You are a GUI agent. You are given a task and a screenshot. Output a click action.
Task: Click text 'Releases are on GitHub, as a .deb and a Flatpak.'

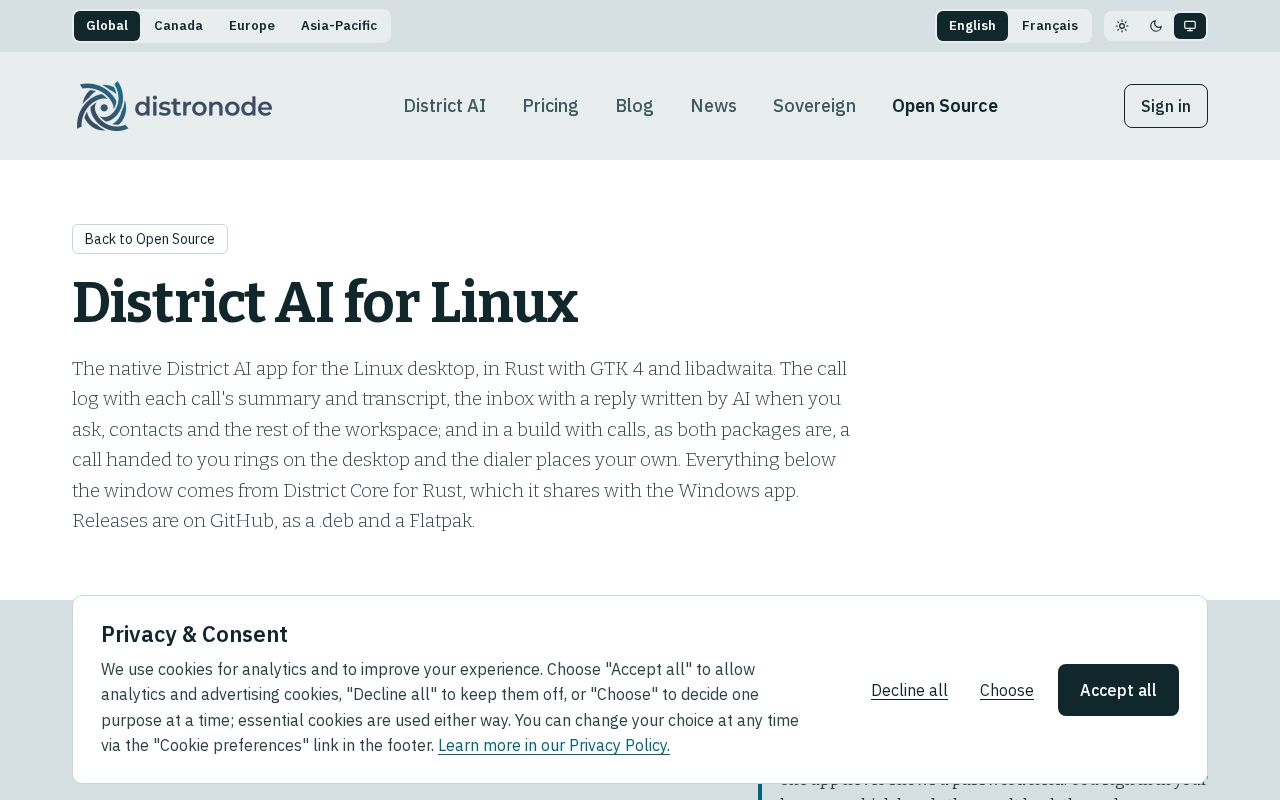[273, 521]
